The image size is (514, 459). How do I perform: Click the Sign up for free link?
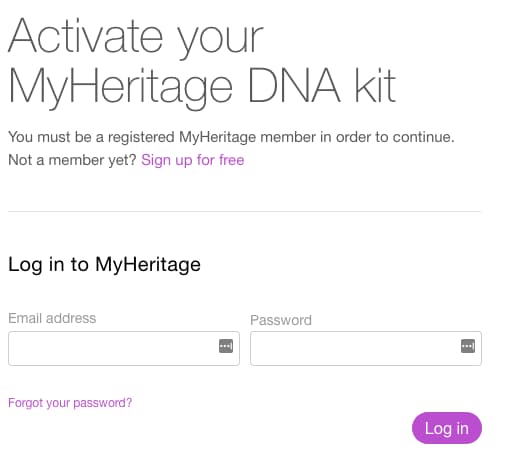(x=193, y=160)
